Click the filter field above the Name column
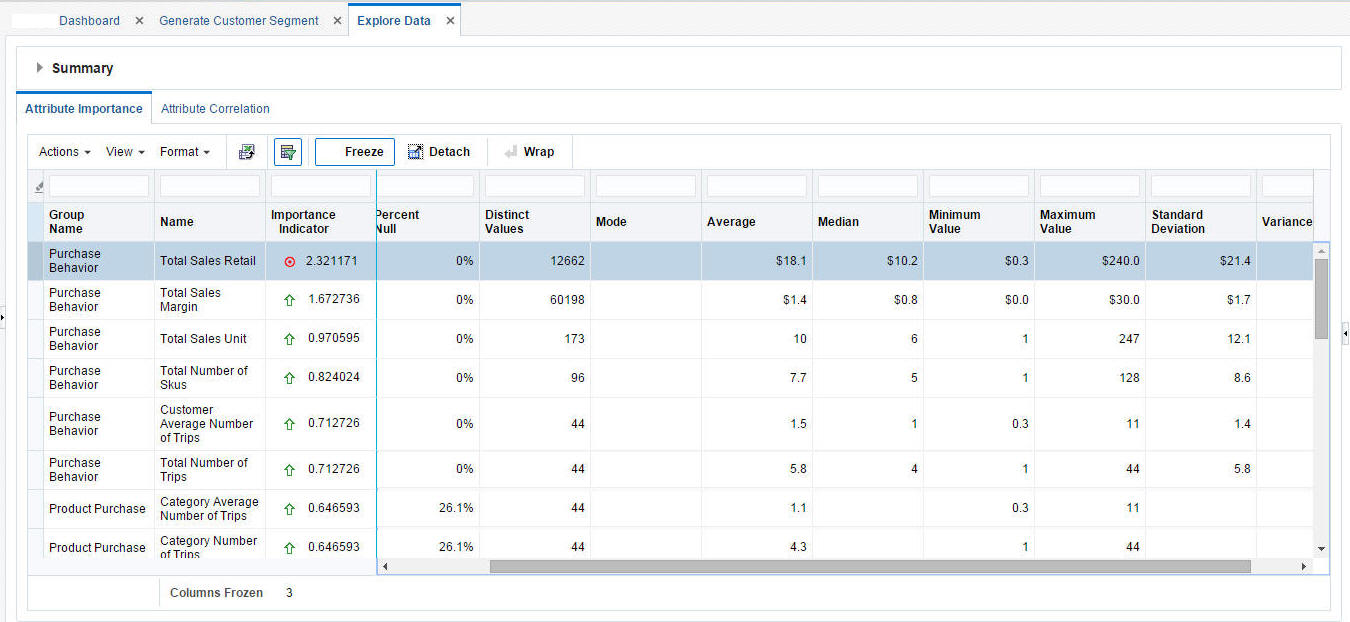The image size is (1350, 622). tap(210, 186)
